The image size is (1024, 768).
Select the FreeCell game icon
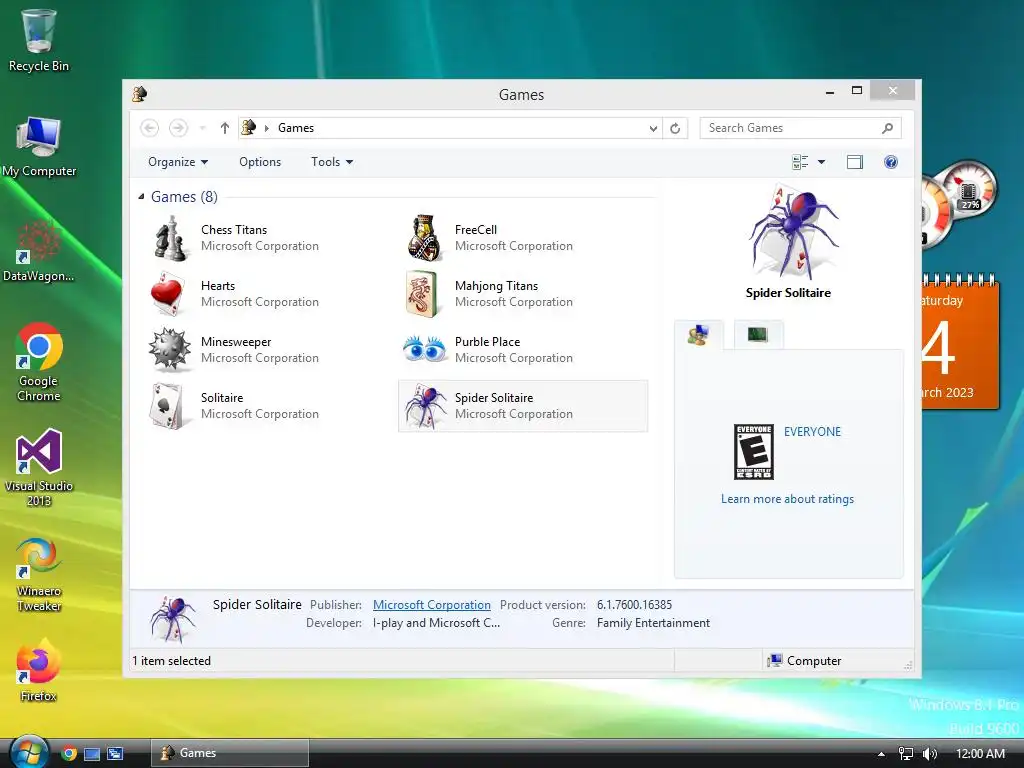(x=424, y=238)
